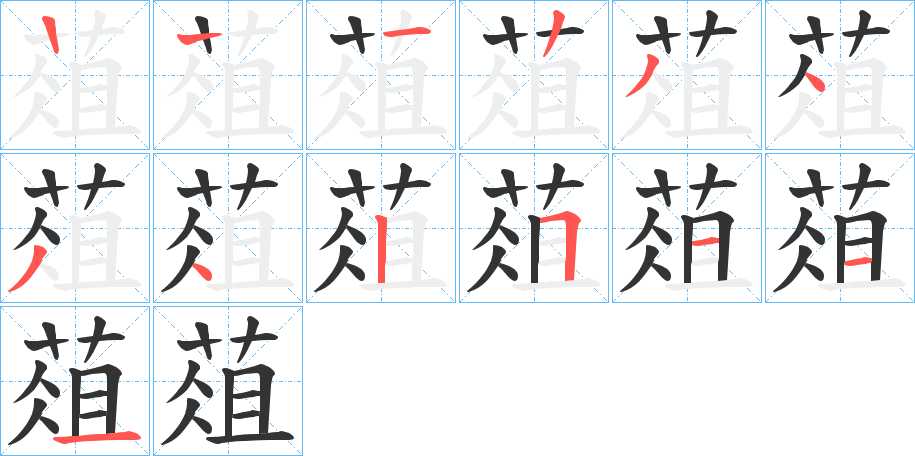Select the first stroke step frame
The image size is (915, 456).
pyautogui.click(x=75, y=75)
